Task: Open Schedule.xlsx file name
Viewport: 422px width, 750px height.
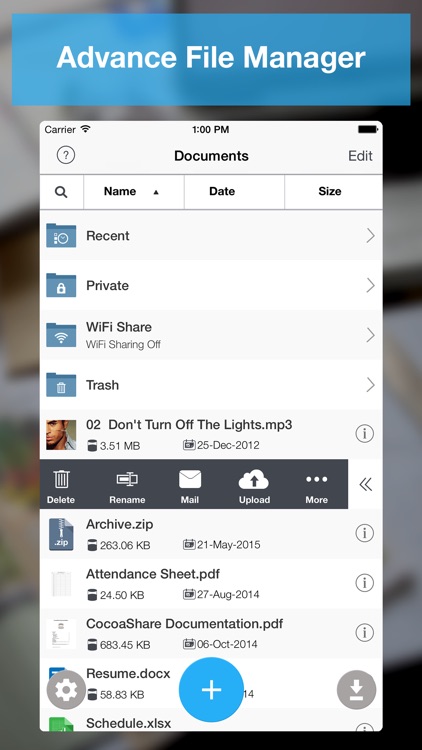Action: point(128,723)
